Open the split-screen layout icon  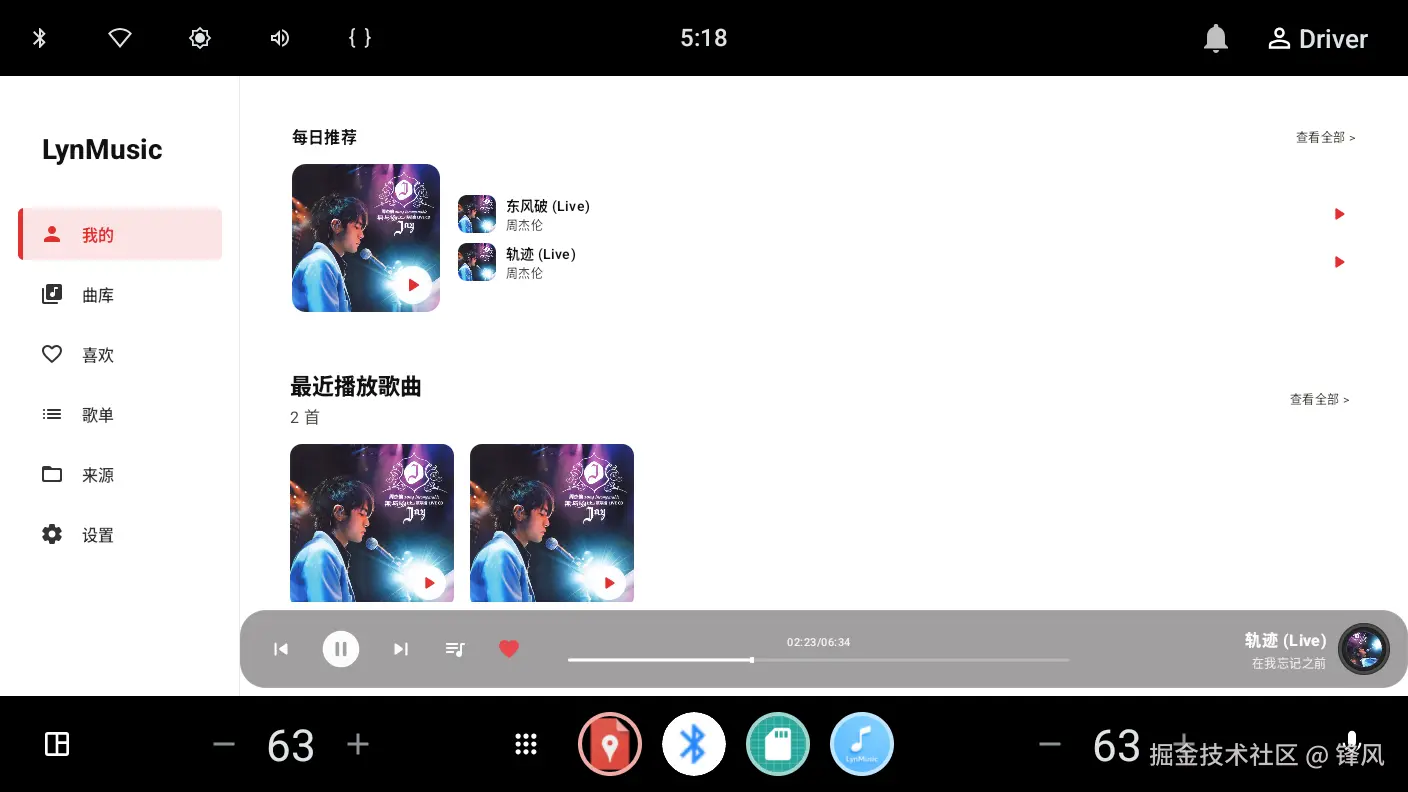pos(57,744)
